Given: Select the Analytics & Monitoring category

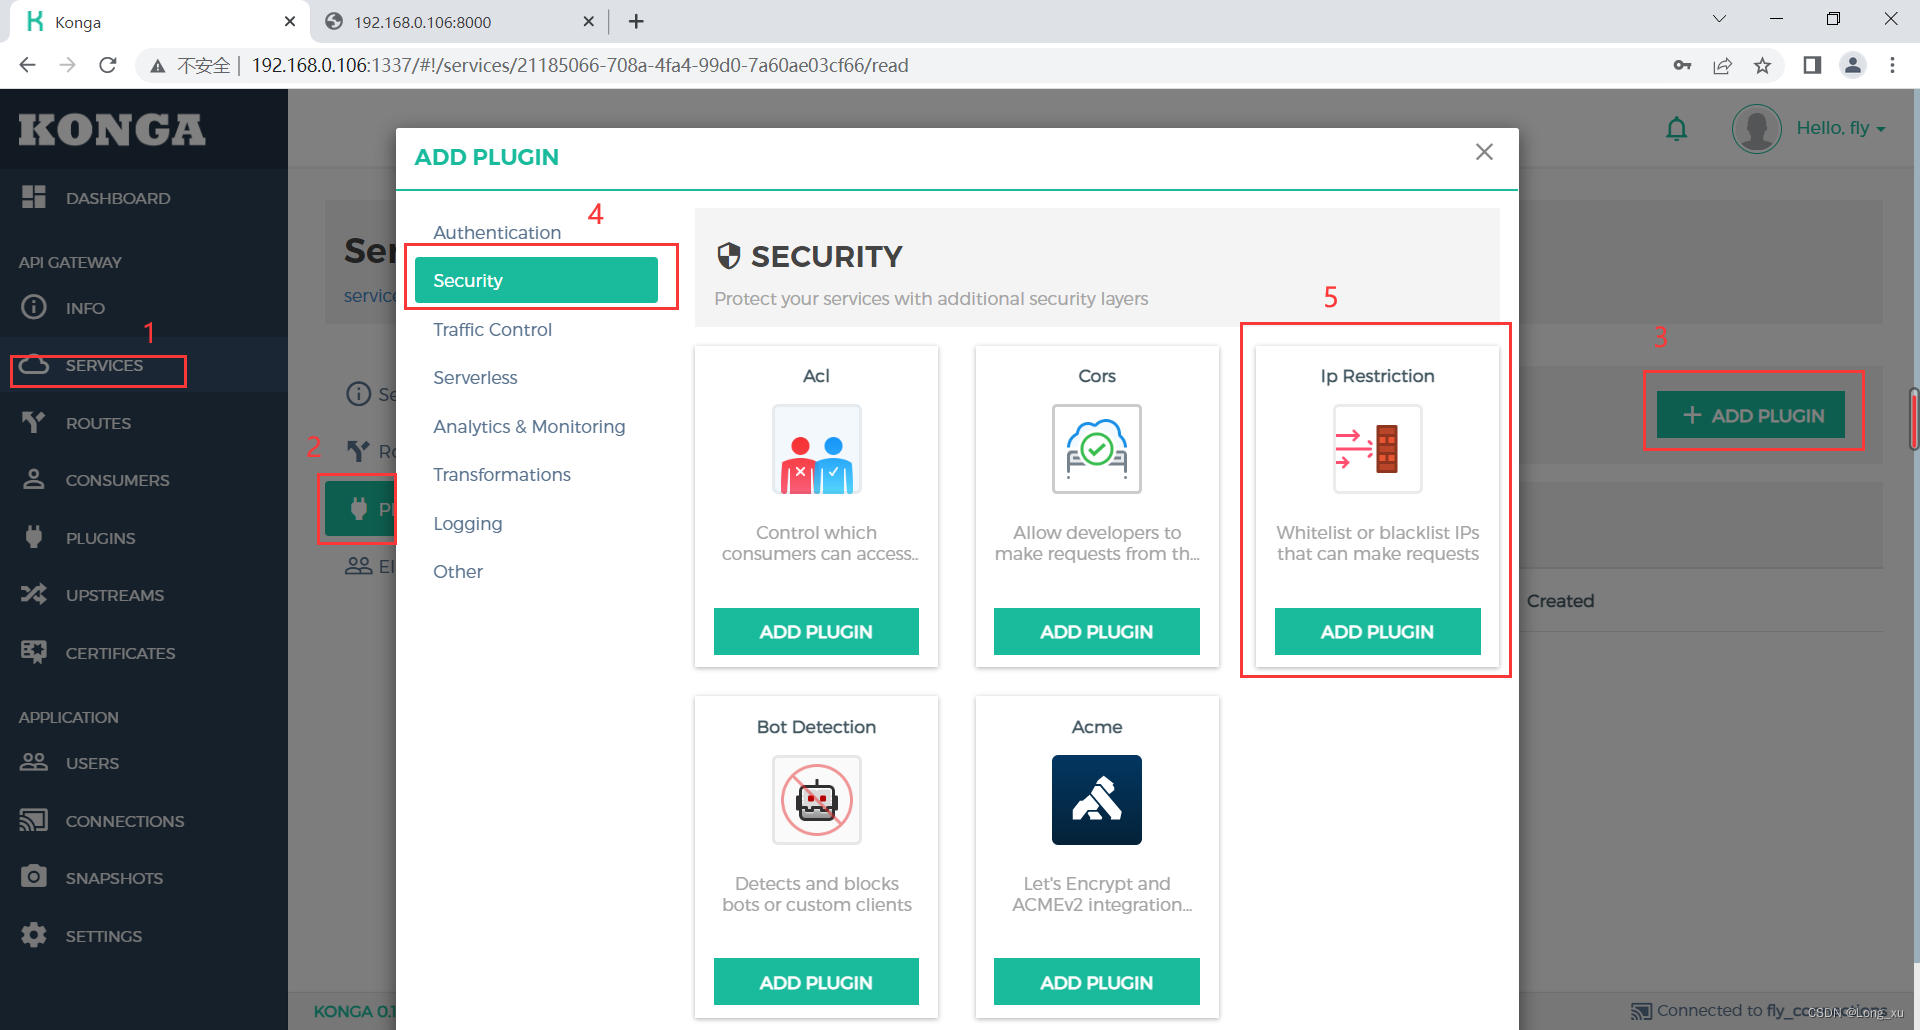Looking at the screenshot, I should click(529, 426).
